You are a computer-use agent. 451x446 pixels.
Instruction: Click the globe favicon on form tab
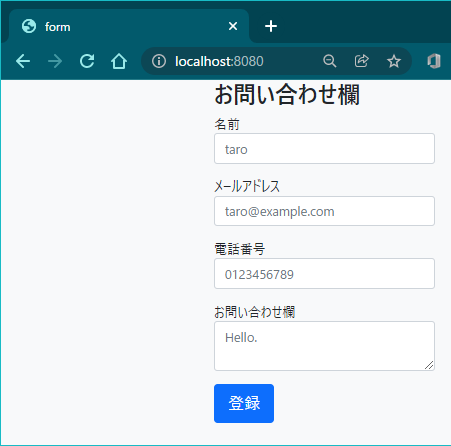[x=29, y=26]
